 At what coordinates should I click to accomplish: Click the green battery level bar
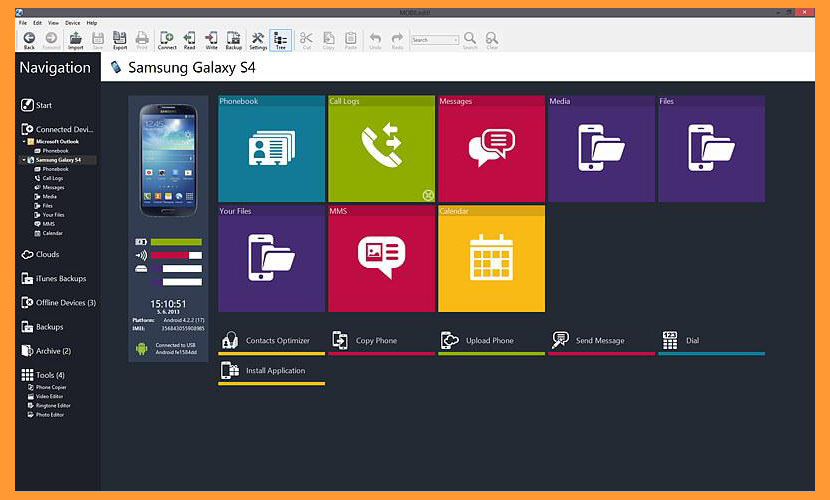tap(176, 242)
